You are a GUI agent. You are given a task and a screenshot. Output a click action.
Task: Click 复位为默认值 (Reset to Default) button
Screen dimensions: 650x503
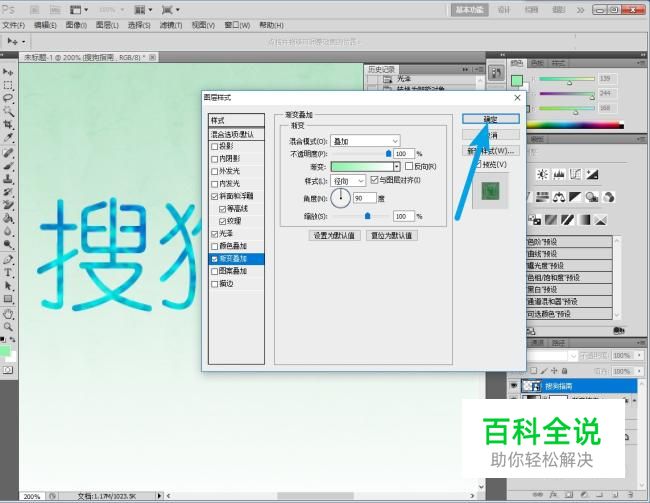point(392,236)
